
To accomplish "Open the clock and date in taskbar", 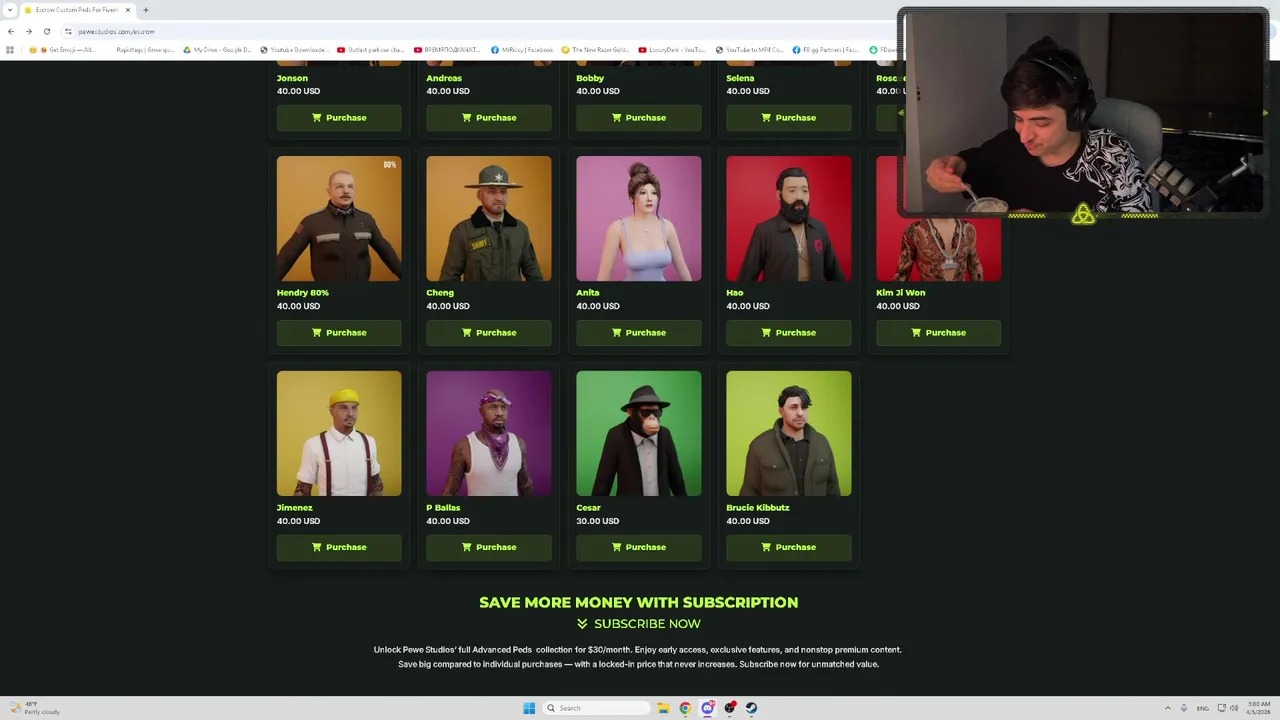I will 1257,708.
